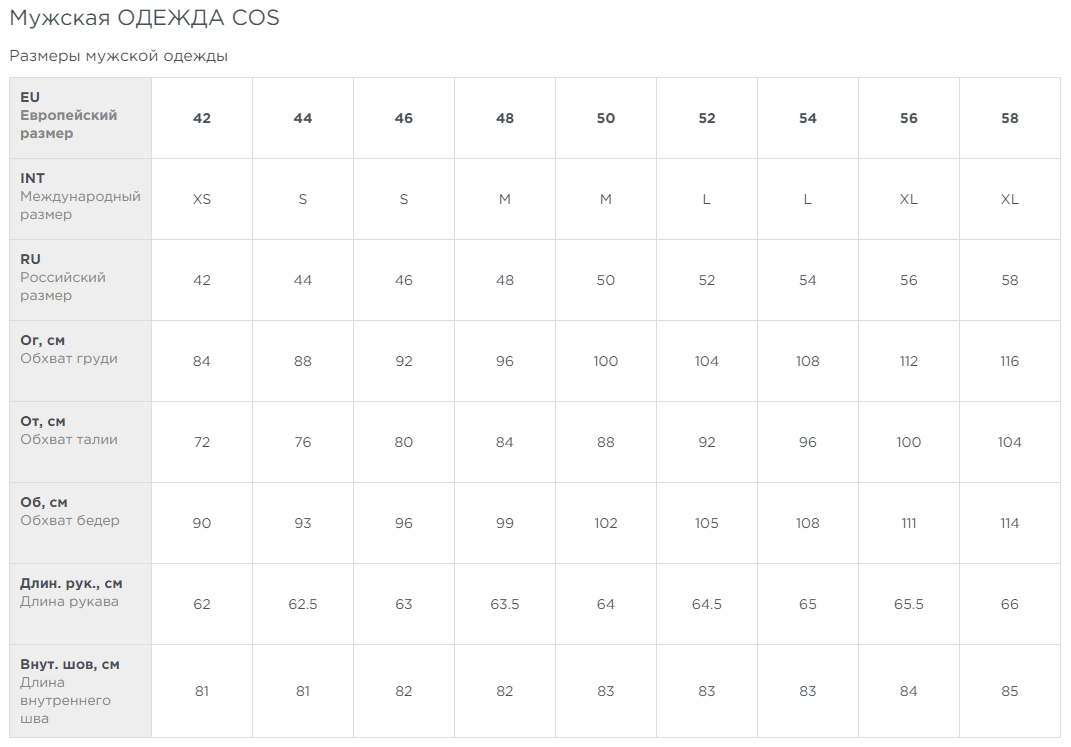Click chest girth value 100
The image size is (1071, 747).
606,361
